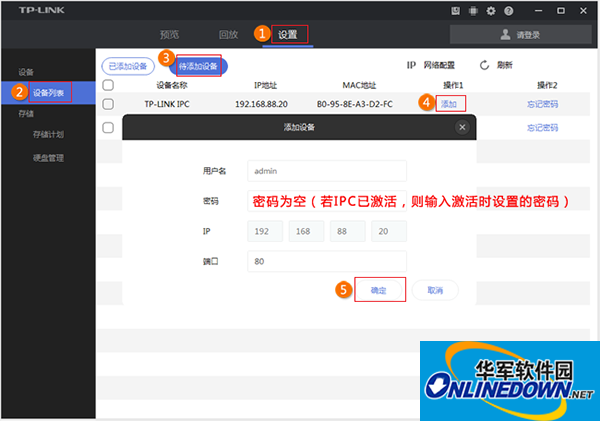Click the IP octet field 20
Image resolution: width=600 pixels, height=421 pixels.
click(389, 231)
